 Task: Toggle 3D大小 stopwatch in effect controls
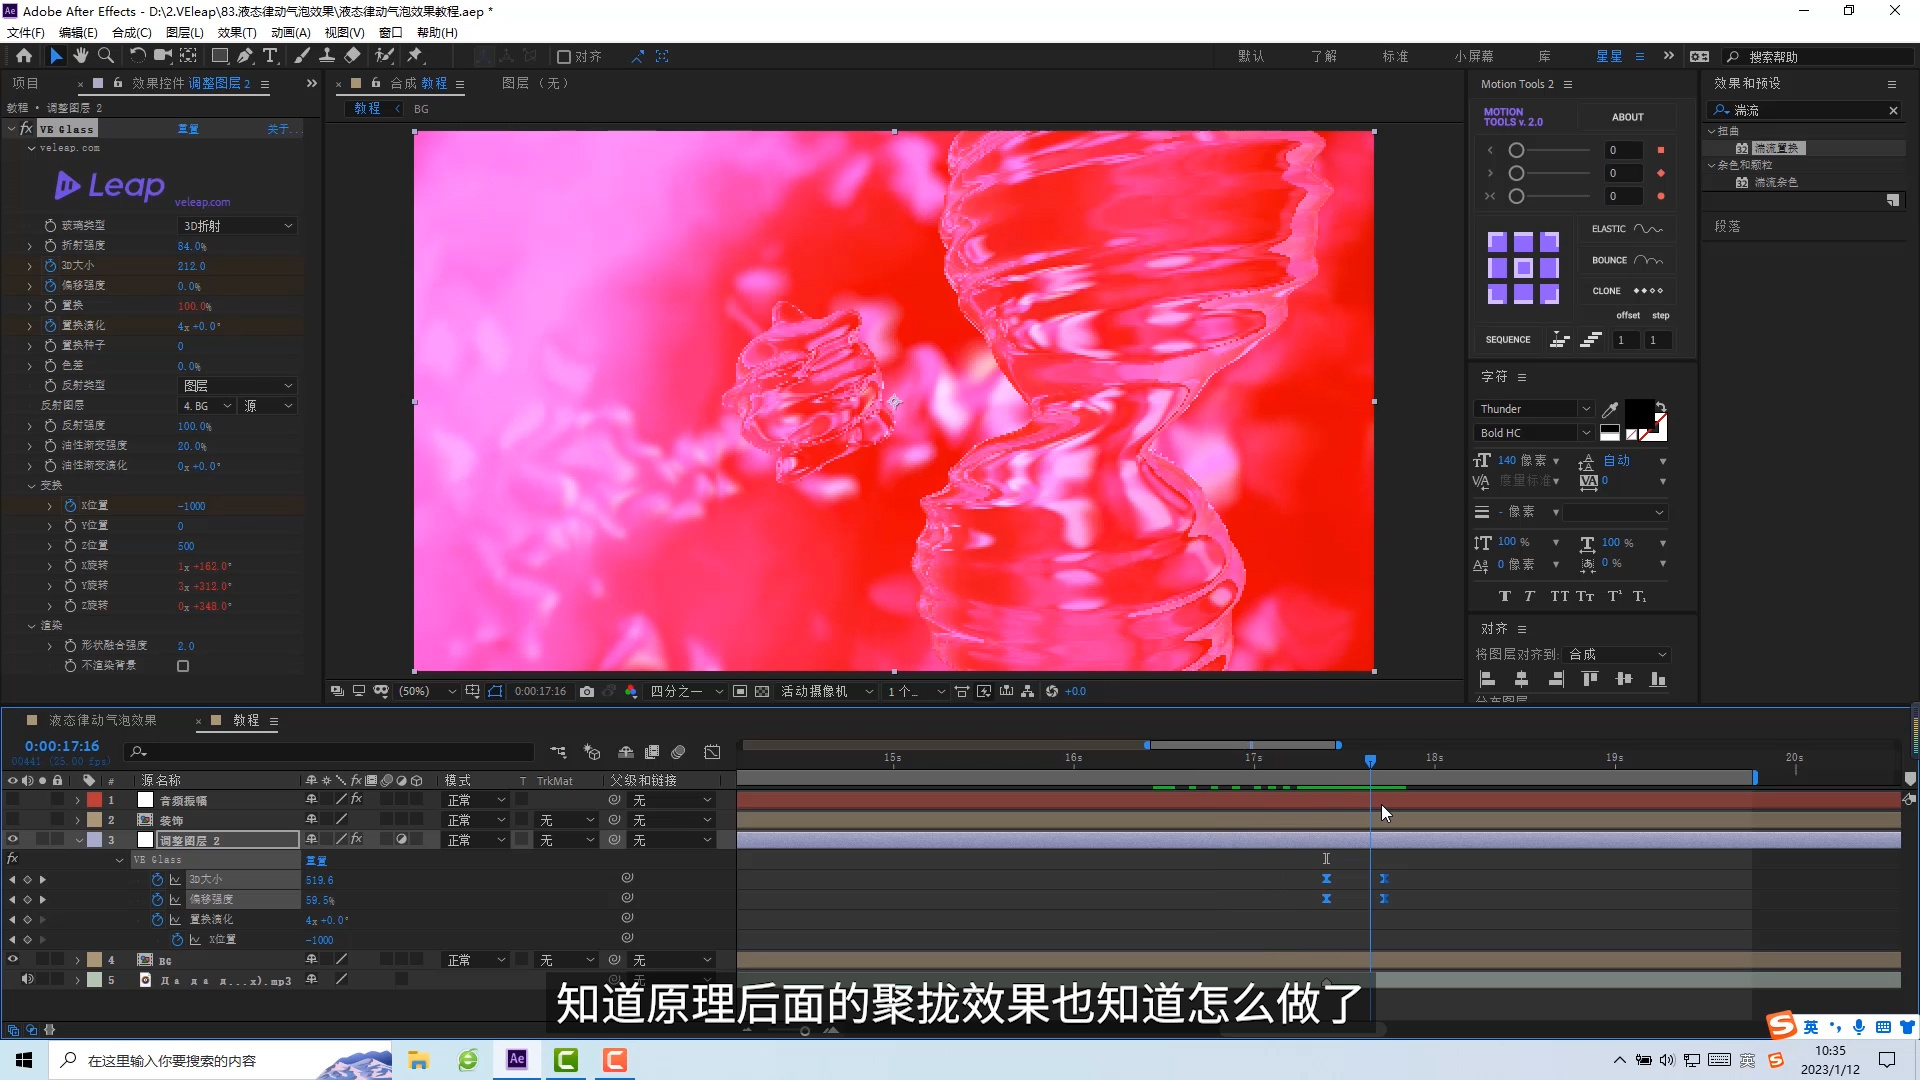pyautogui.click(x=50, y=265)
